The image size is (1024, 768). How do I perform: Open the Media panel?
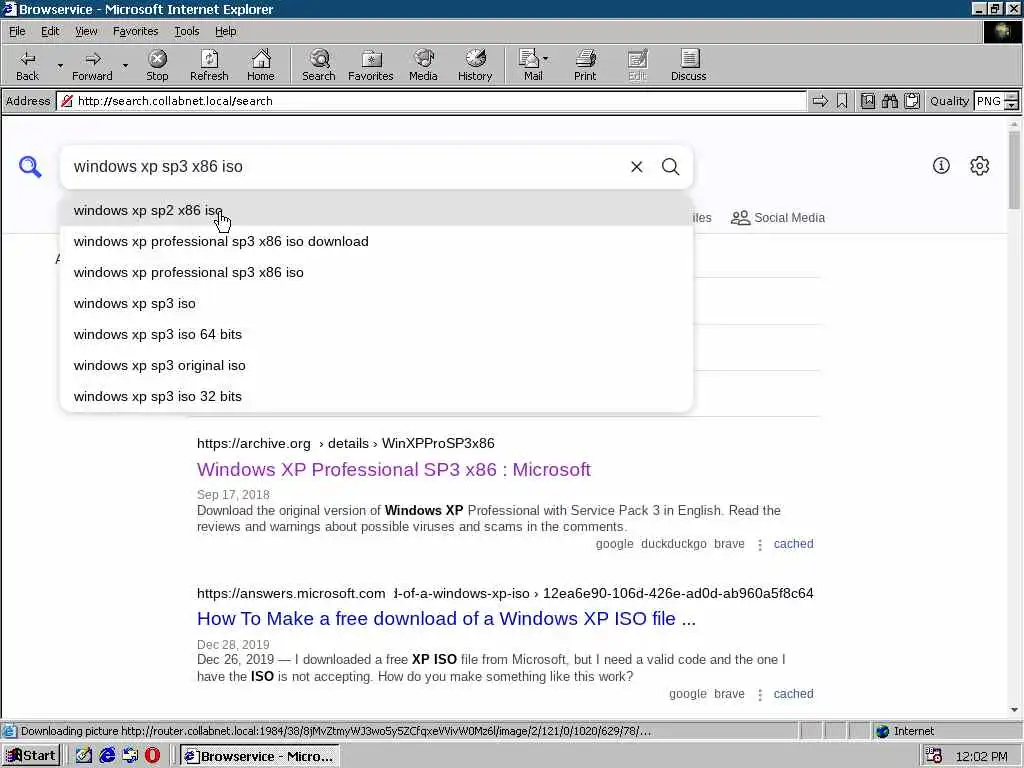click(423, 66)
